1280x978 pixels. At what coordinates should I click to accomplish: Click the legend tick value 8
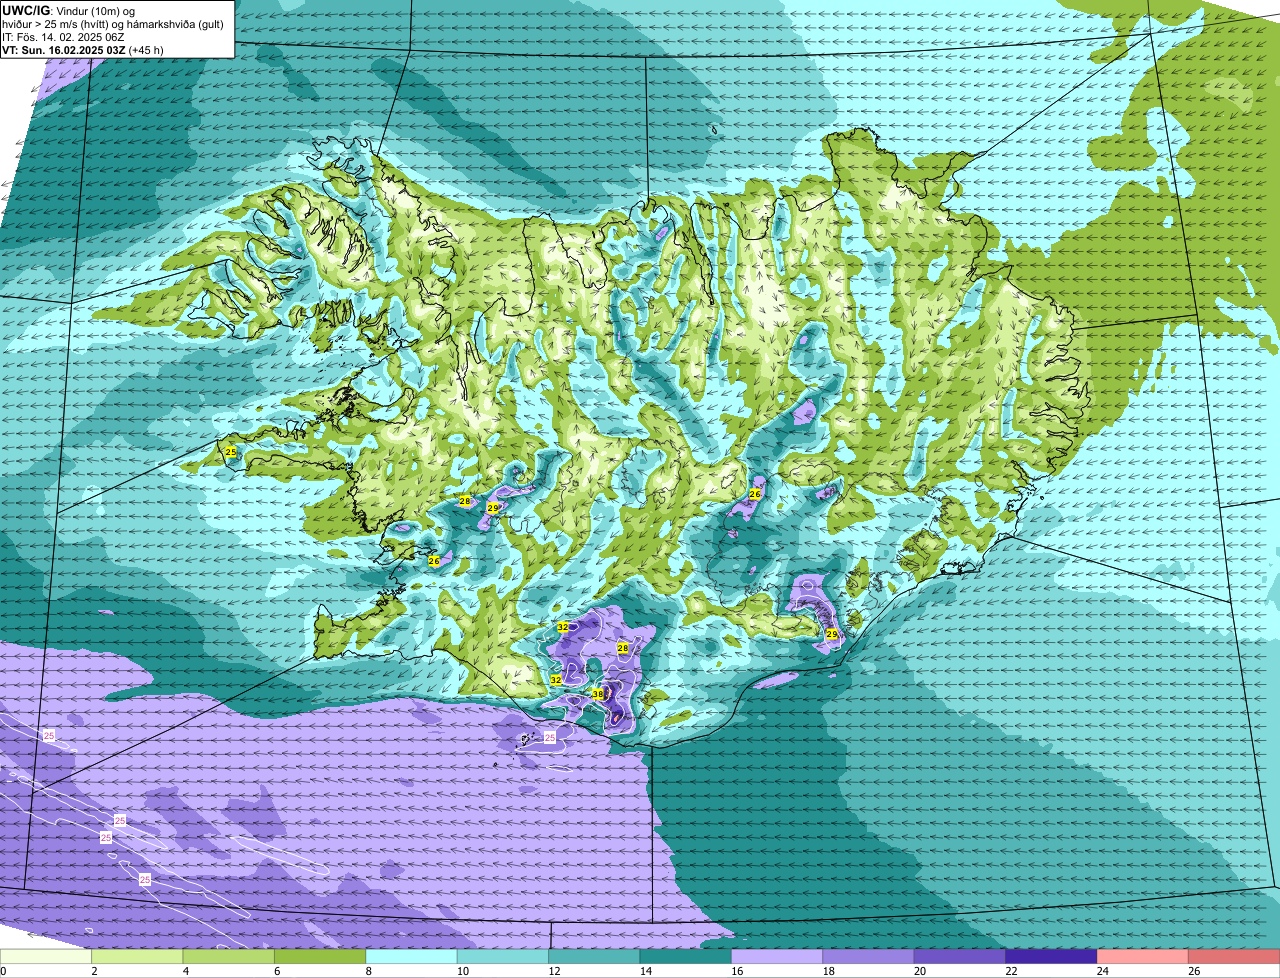tap(368, 971)
